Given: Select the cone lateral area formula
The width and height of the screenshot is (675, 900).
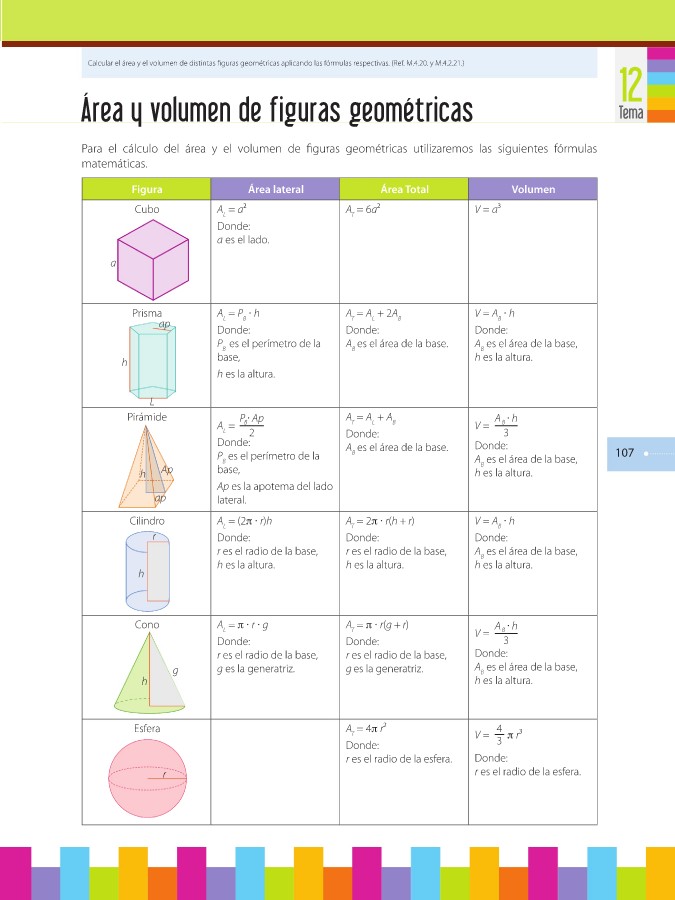Looking at the screenshot, I should [x=243, y=625].
